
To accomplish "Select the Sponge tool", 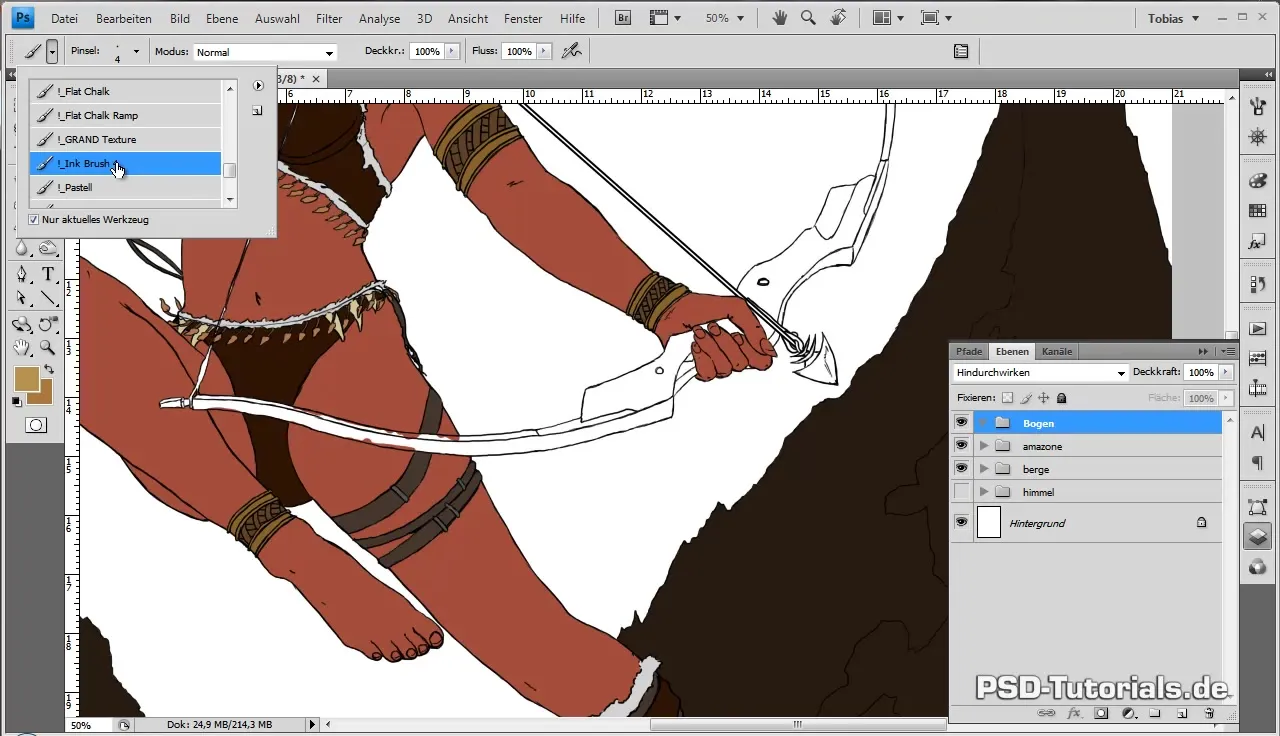I will 47,249.
